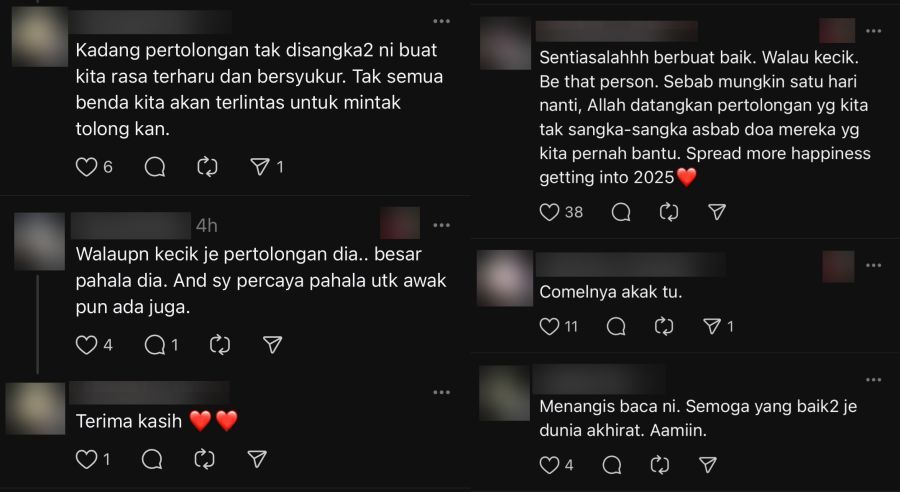Share the 'Menangis baca ni' comment
This screenshot has height=492, width=900.
(x=708, y=464)
